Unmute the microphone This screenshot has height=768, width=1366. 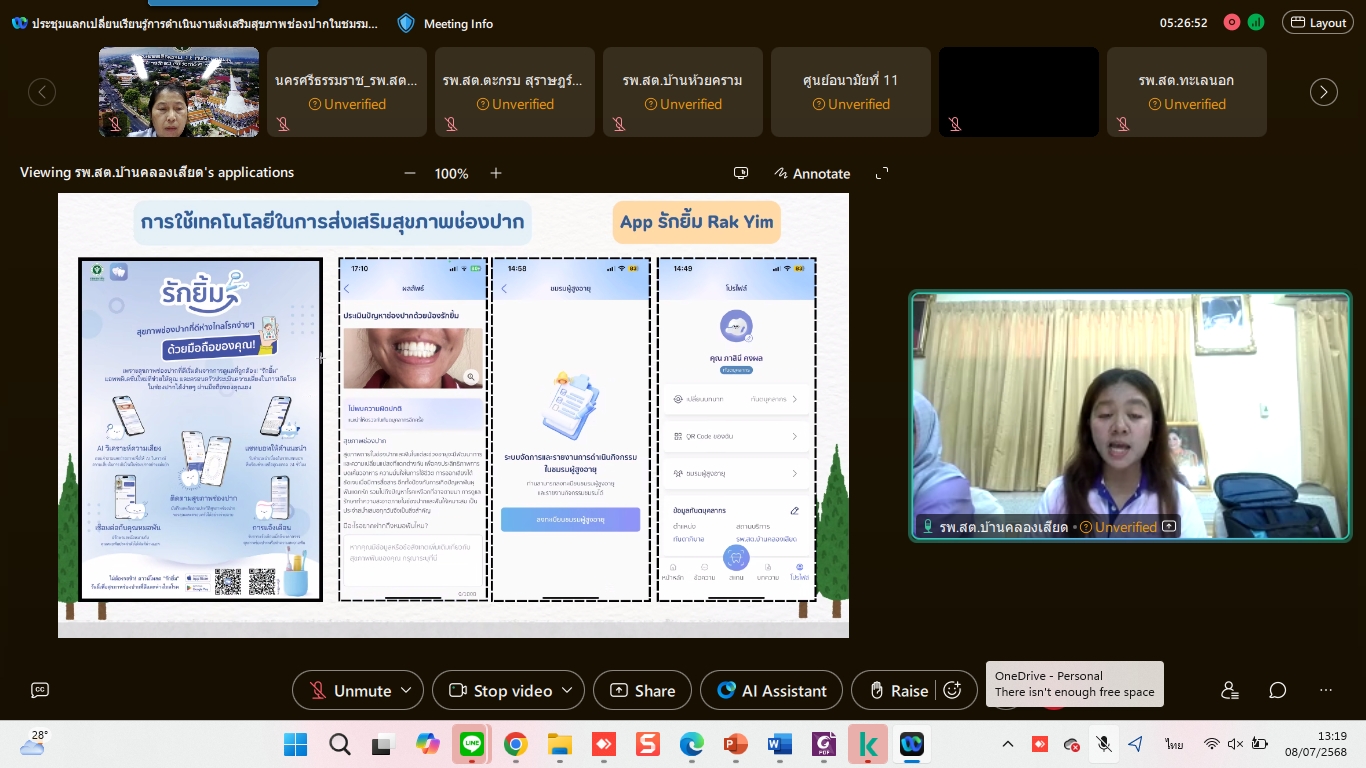click(x=350, y=690)
